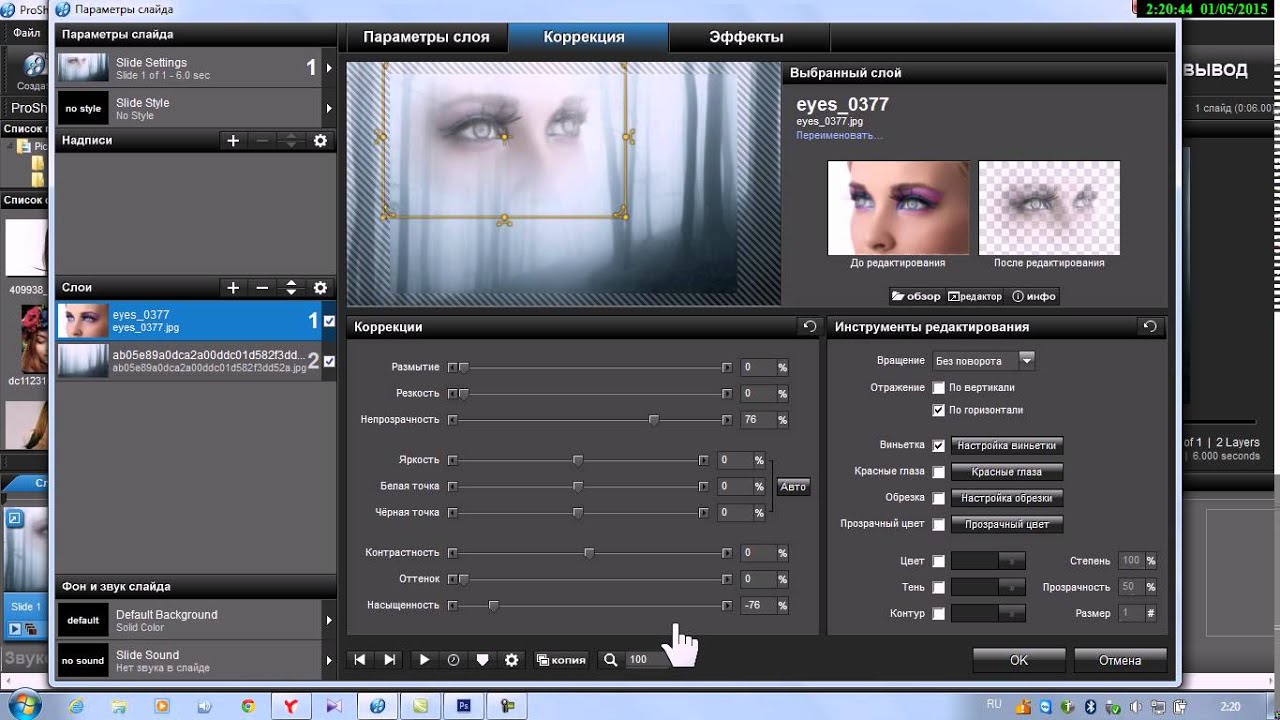Enable Красные глаза checkbox
The width and height of the screenshot is (1280, 720).
click(938, 471)
